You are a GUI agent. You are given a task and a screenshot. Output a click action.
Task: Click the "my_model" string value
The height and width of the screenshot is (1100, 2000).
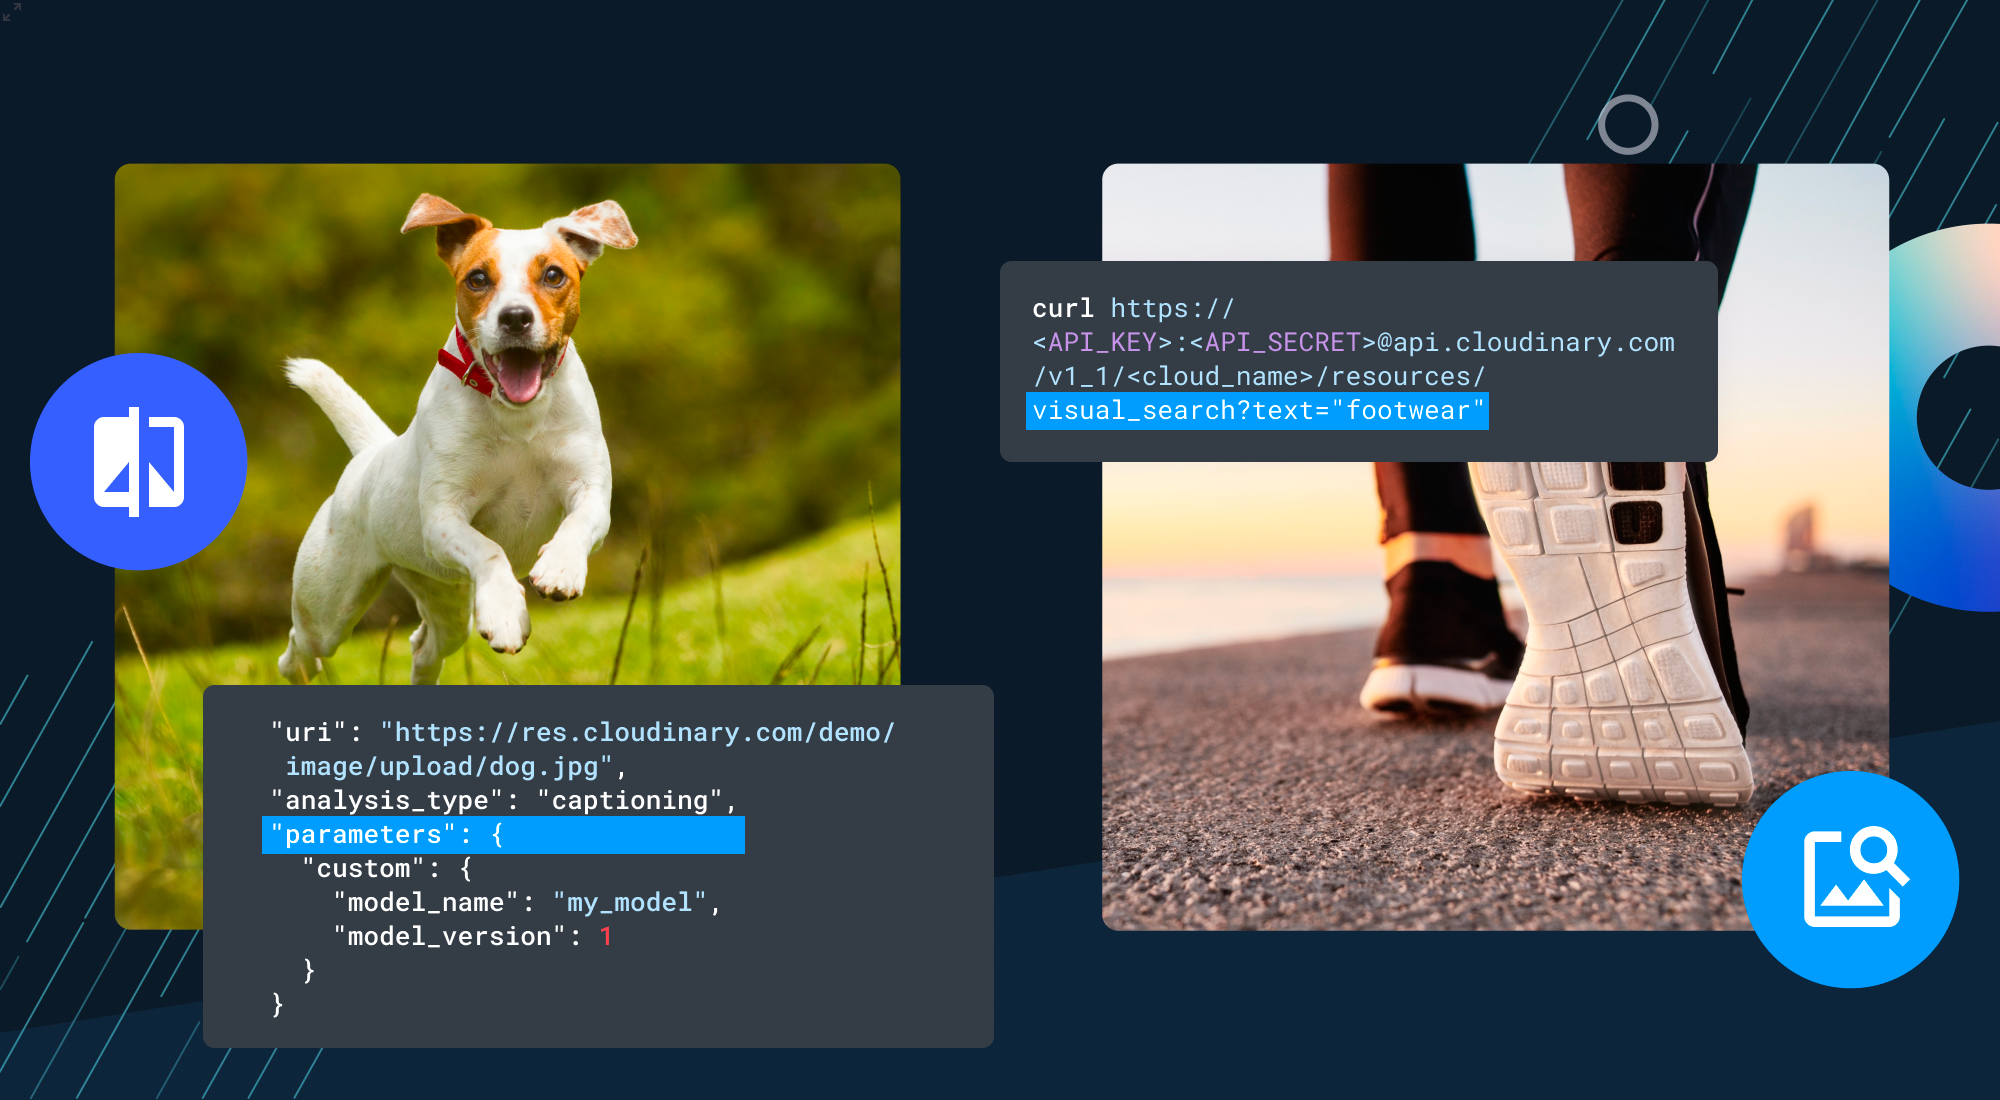click(629, 903)
